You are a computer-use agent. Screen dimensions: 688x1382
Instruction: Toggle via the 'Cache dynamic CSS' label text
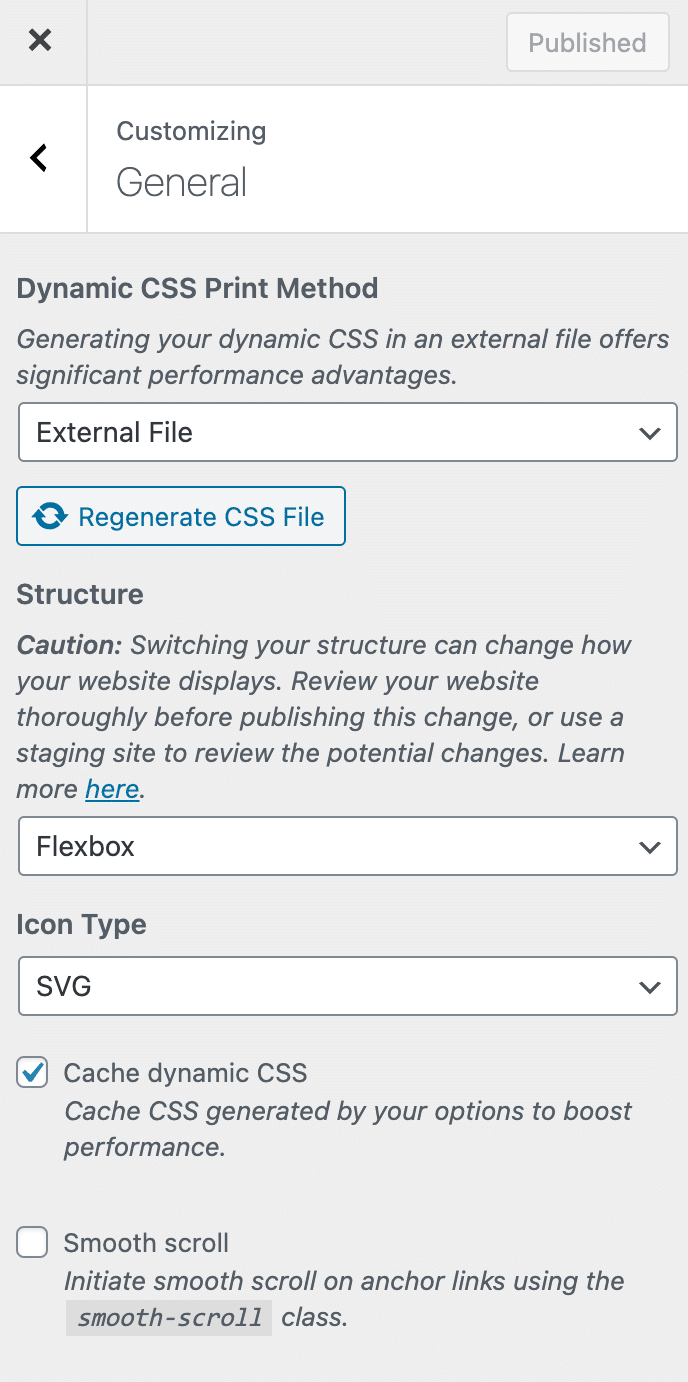point(185,1073)
